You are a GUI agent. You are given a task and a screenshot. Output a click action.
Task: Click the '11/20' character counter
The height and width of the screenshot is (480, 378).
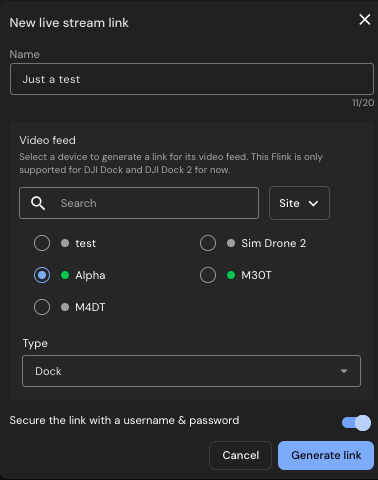point(363,103)
